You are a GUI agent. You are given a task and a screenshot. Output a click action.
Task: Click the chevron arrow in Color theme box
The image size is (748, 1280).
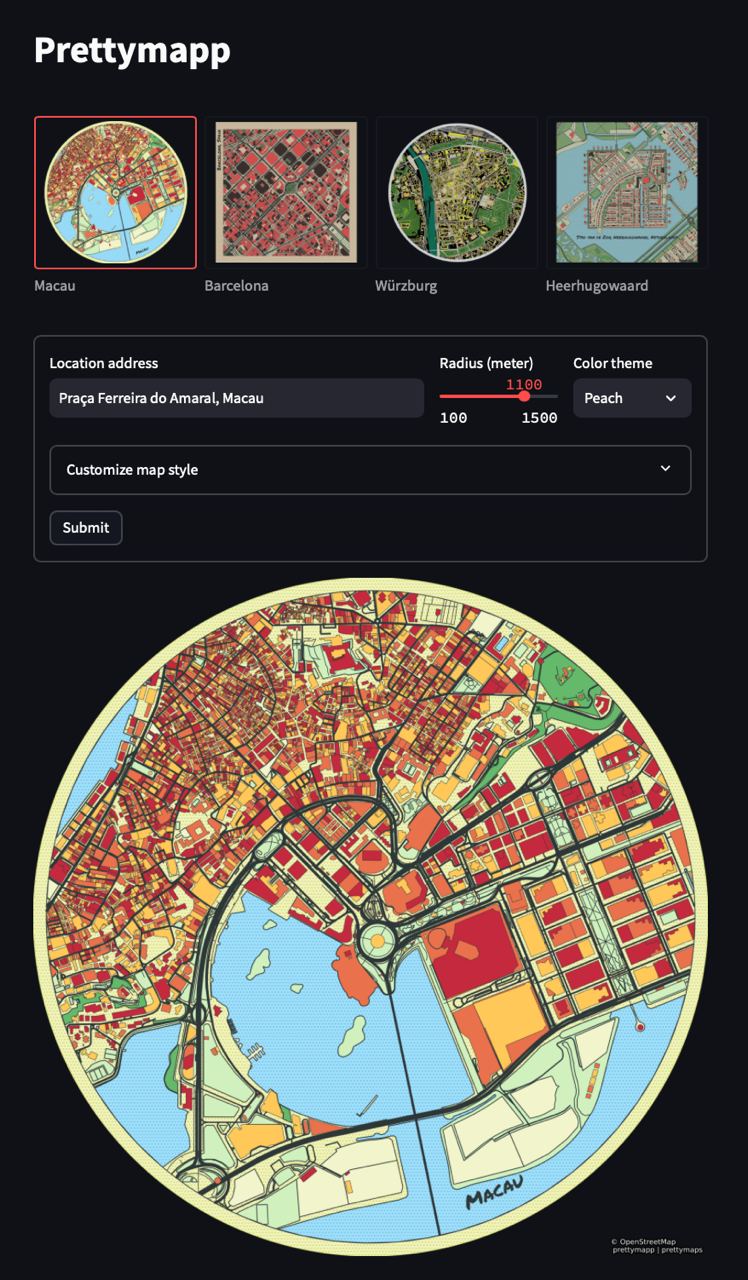[670, 398]
